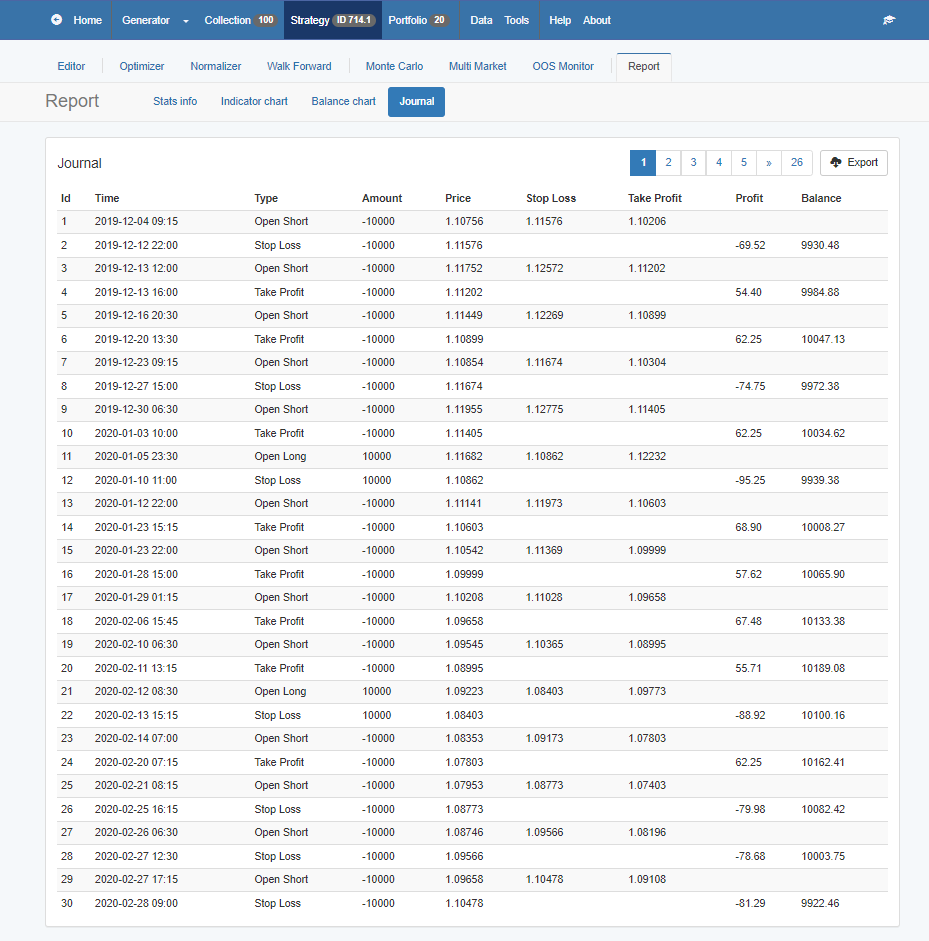Show the Stats info report view
929x941 pixels.
(x=175, y=101)
